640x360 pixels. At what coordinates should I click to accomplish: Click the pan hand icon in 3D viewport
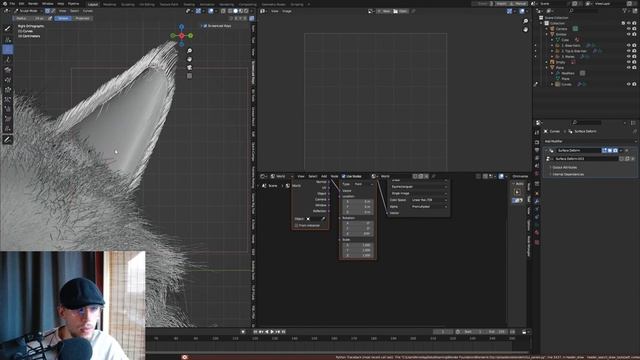tap(189, 59)
